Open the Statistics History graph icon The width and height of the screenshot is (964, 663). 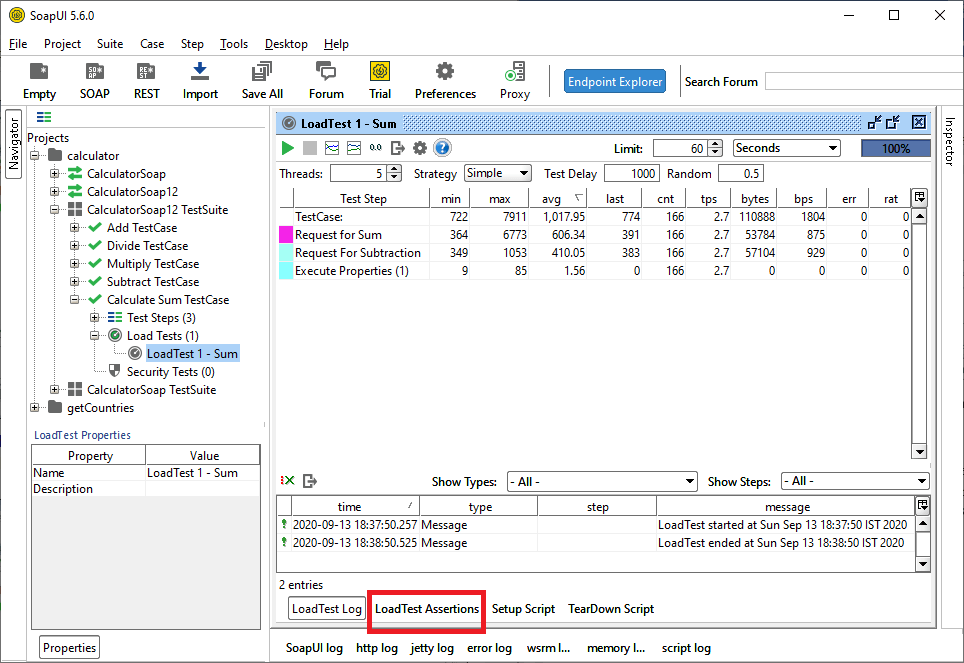pos(353,148)
